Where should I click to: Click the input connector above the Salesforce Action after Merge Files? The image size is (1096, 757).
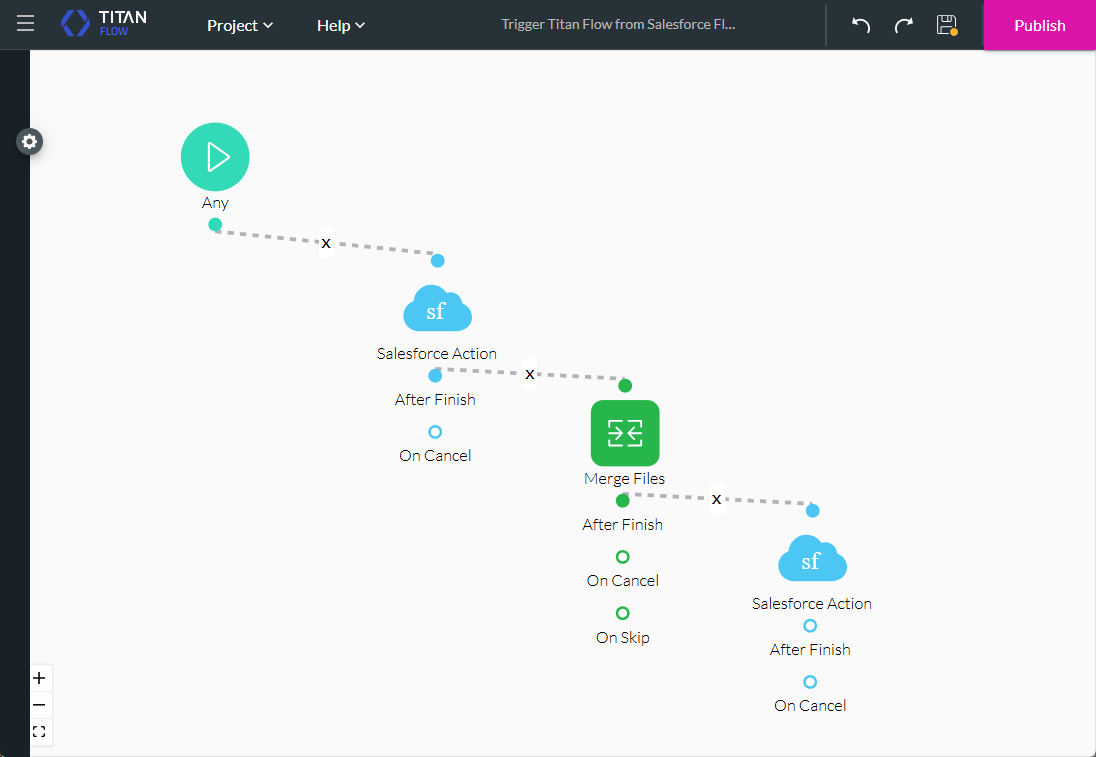[812, 511]
